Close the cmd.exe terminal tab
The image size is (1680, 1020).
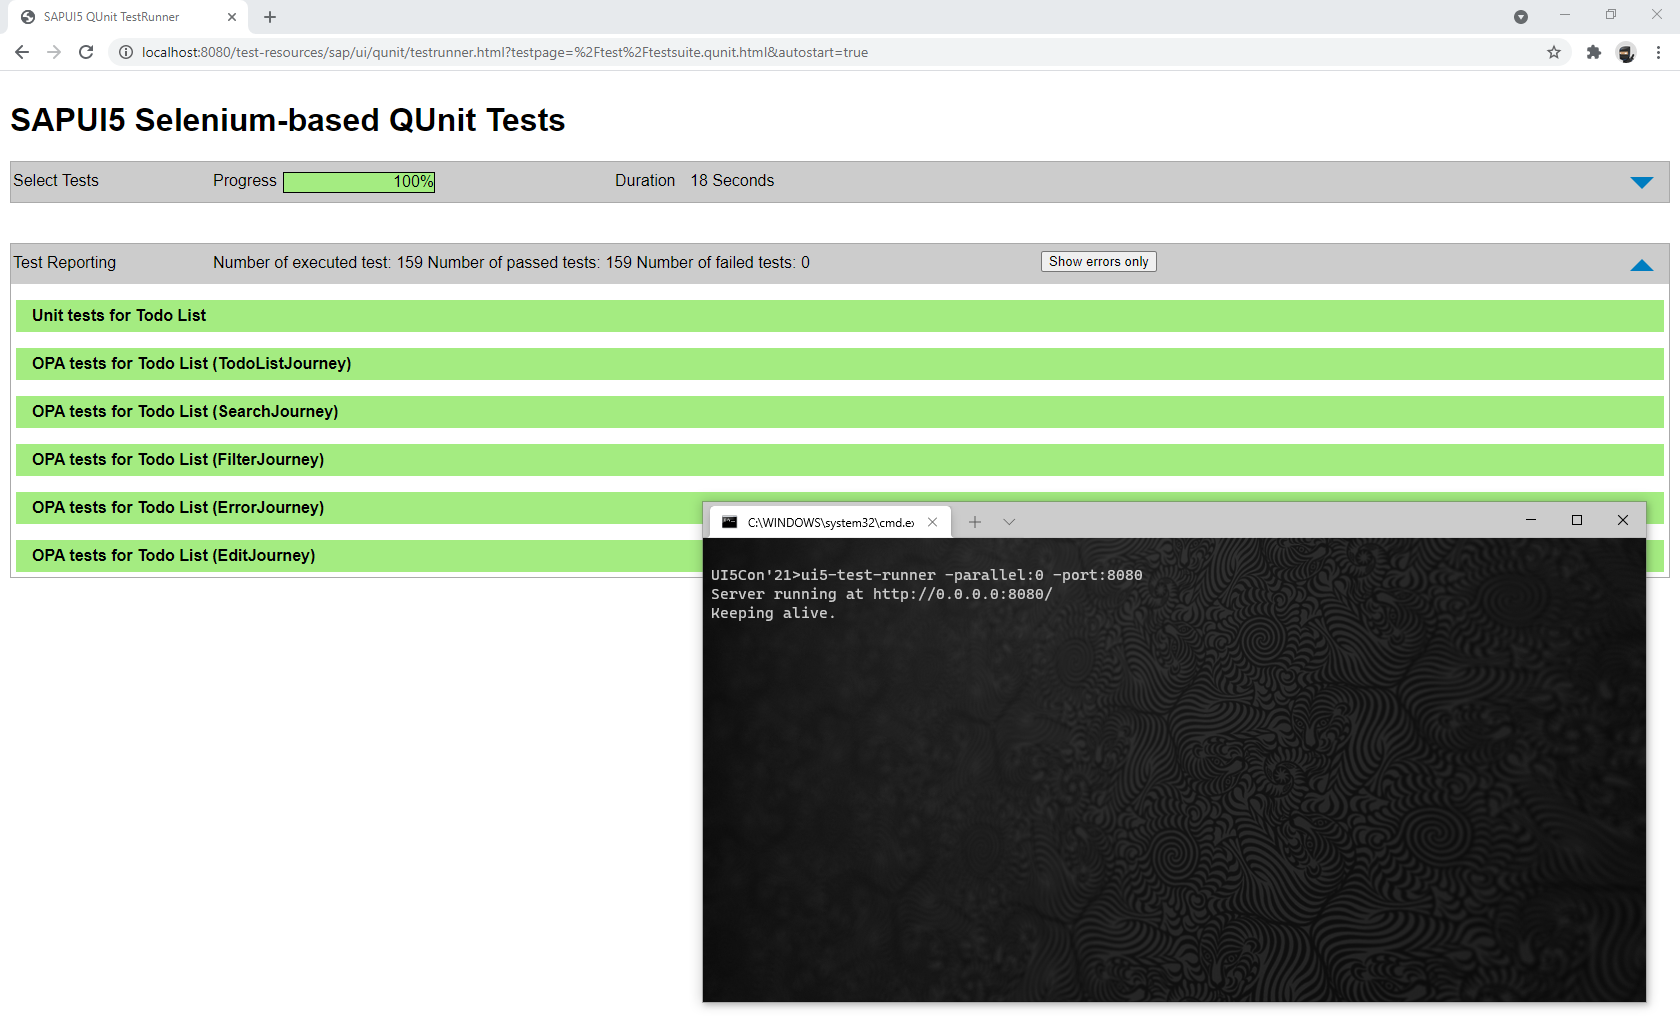pyautogui.click(x=932, y=522)
